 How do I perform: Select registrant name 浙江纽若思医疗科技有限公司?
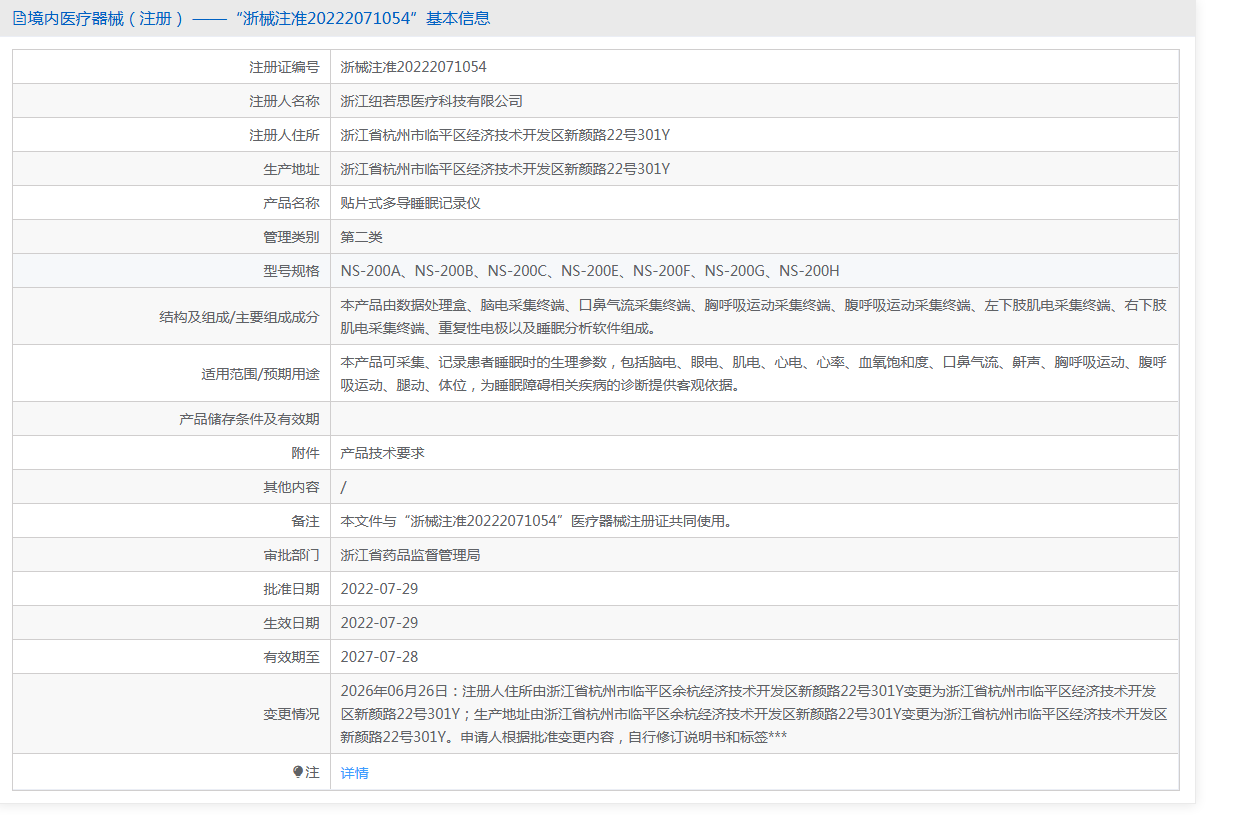(432, 101)
